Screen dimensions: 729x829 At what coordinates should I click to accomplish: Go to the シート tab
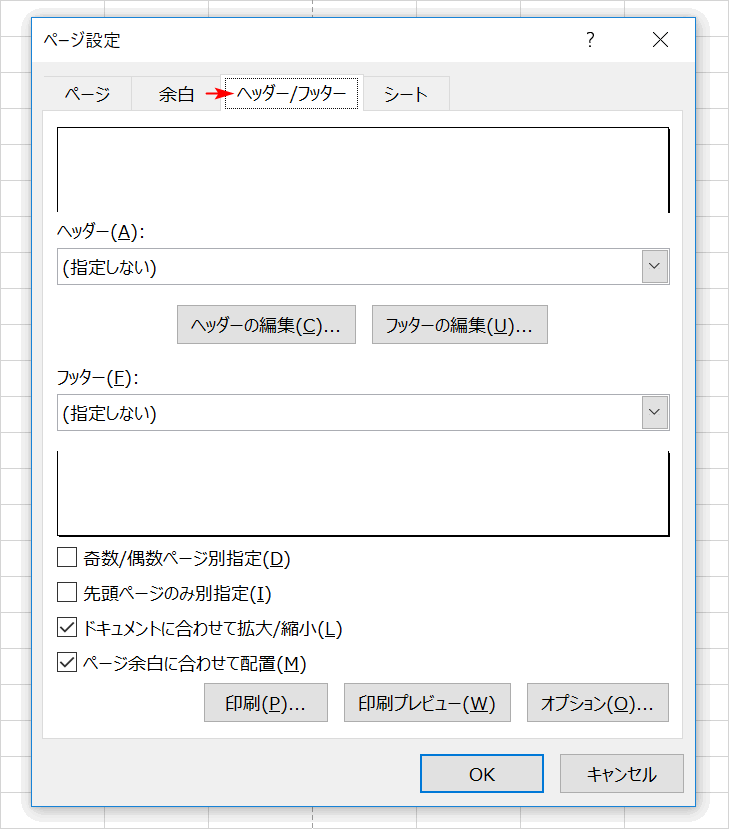[x=406, y=95]
